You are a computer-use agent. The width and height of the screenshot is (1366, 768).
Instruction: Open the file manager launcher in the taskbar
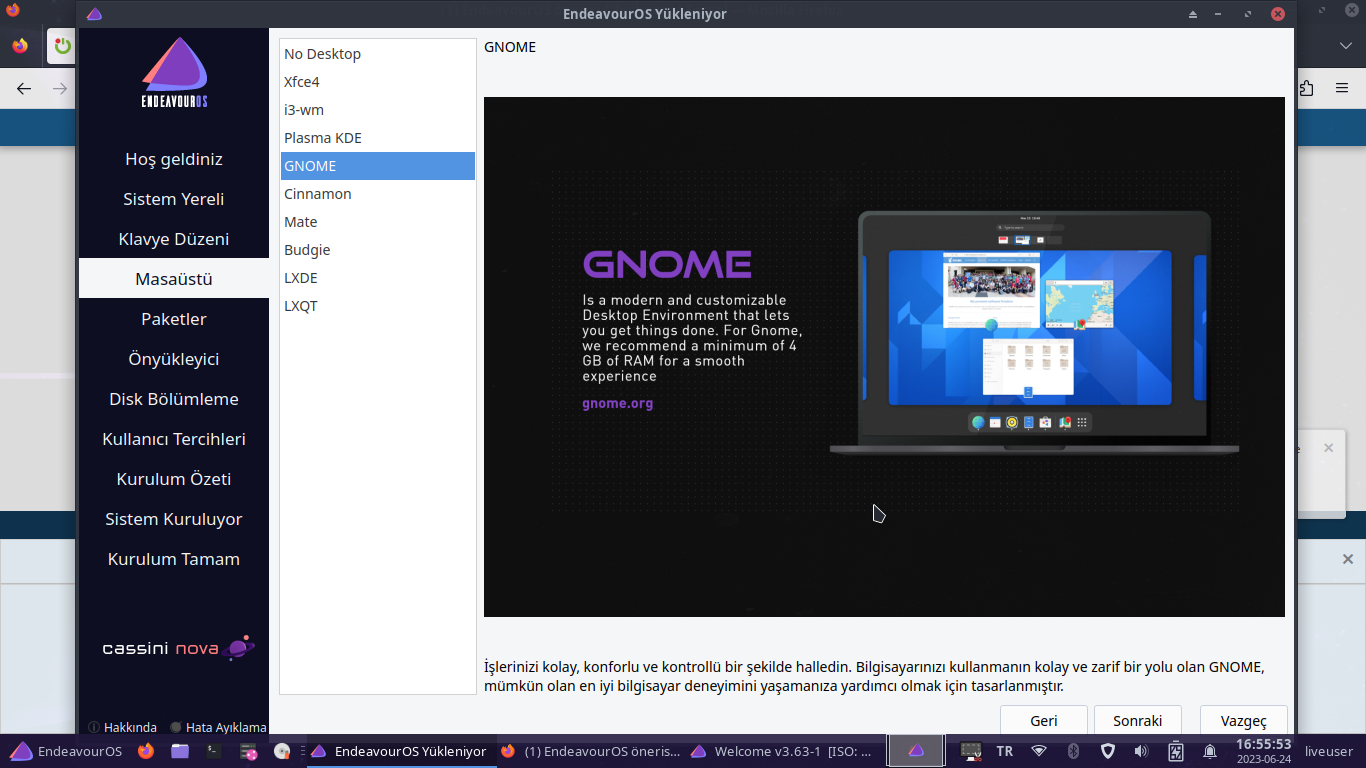coord(180,751)
